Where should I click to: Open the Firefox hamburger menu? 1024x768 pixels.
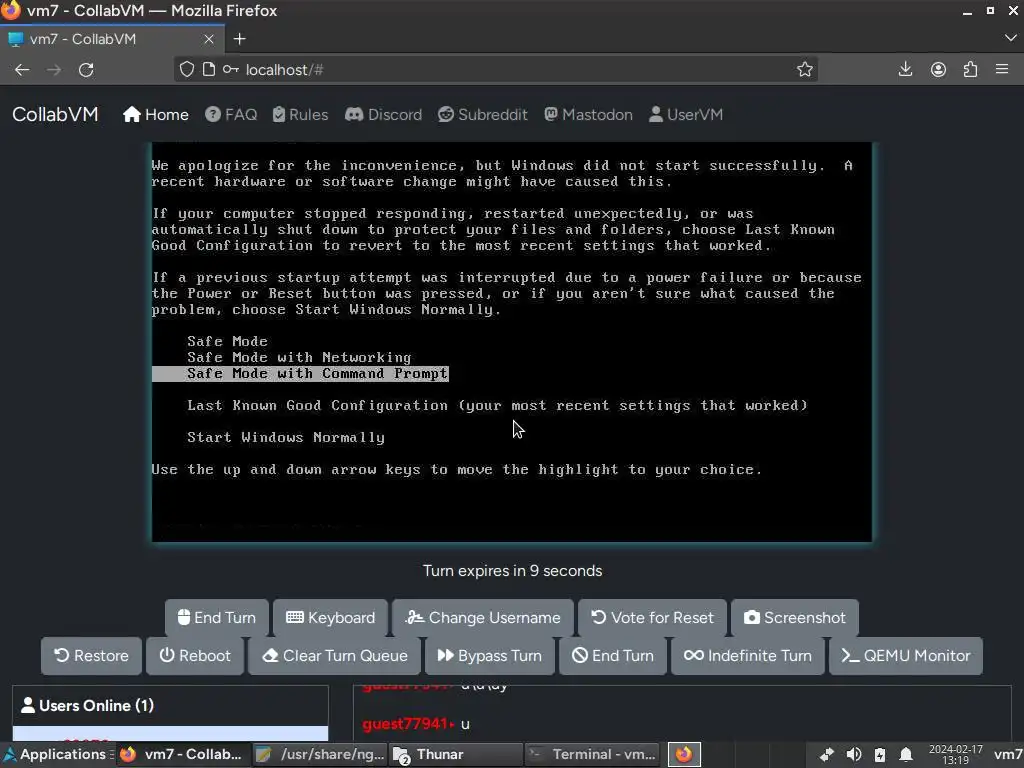(1002, 69)
